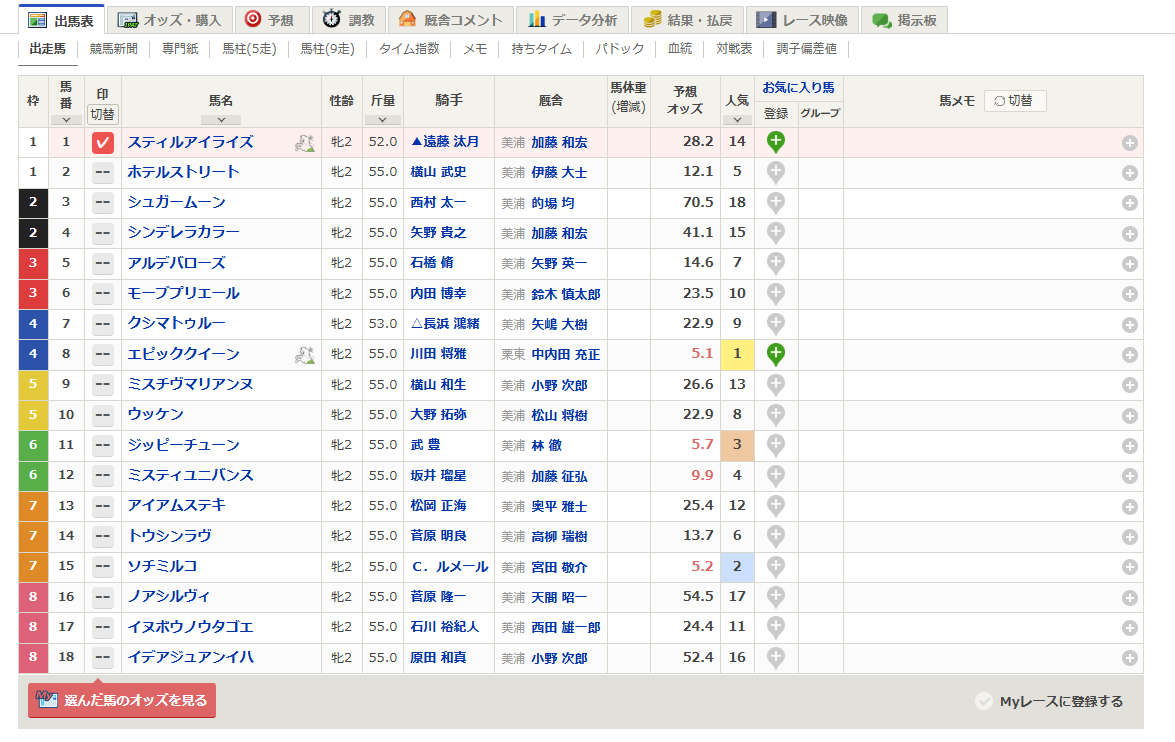The width and height of the screenshot is (1175, 742).
Task: Open the 厩舎コメント tab
Action: pos(450,20)
